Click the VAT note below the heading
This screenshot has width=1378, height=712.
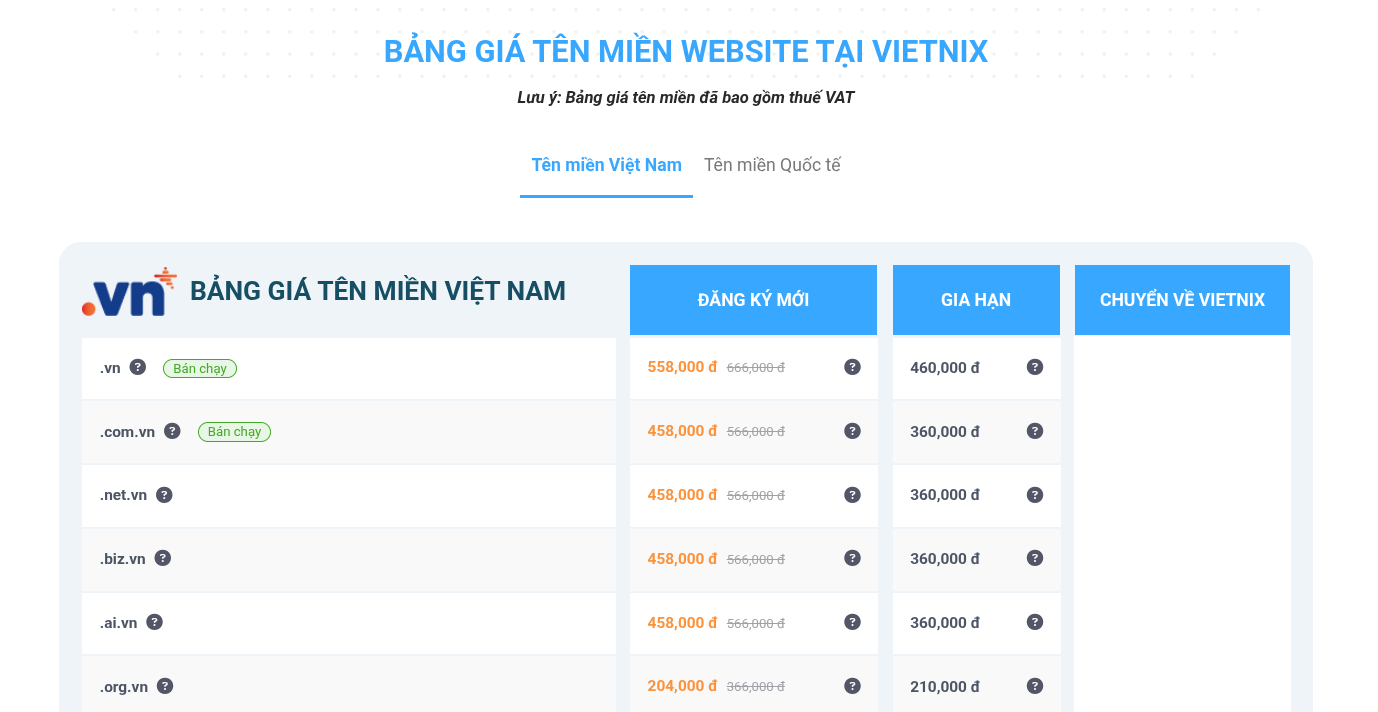click(686, 97)
